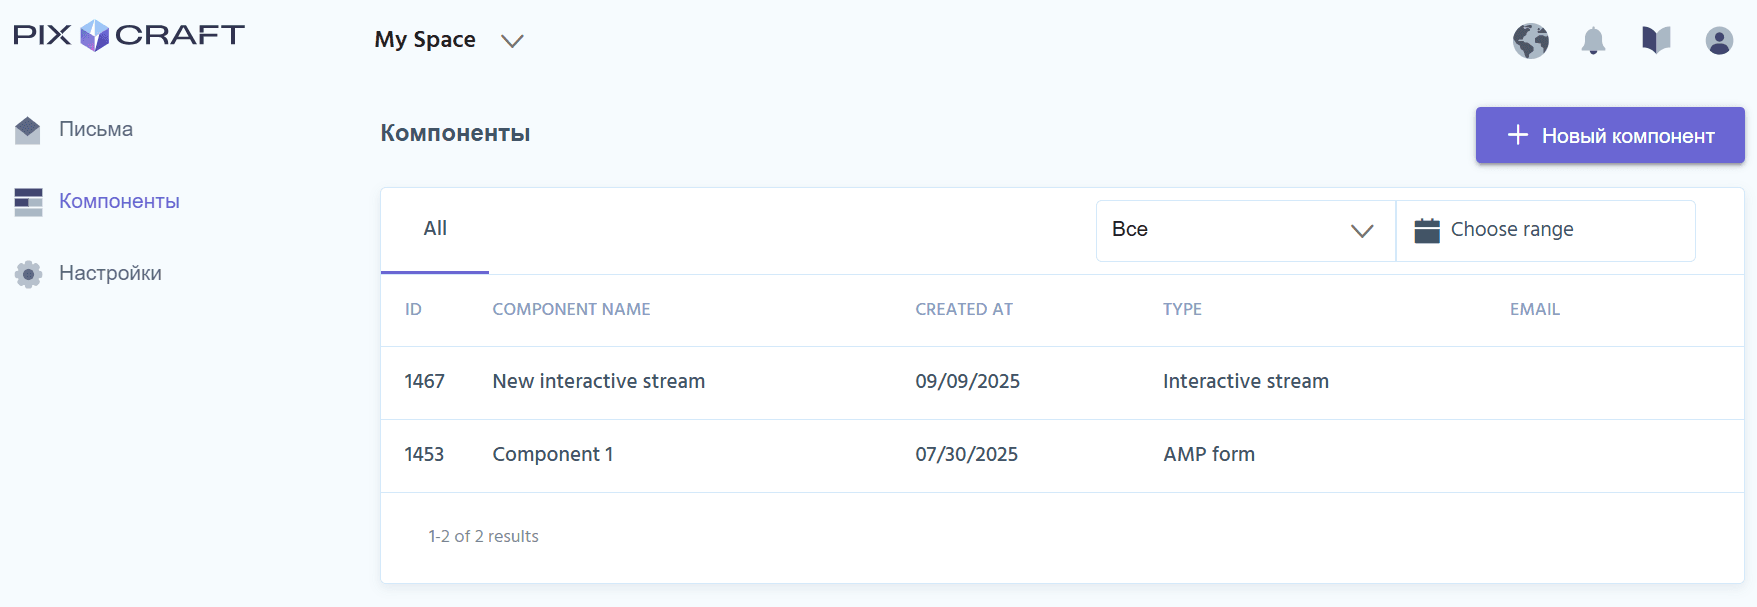Go to Письма in the sidebar
1757x607 pixels.
pyautogui.click(x=96, y=130)
